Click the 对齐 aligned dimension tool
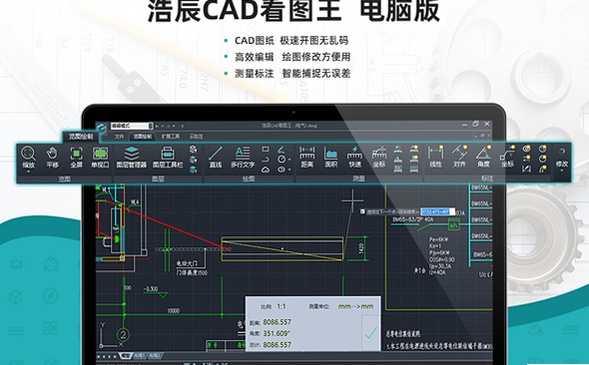Screen dimensions: 589x365 coord(459,157)
